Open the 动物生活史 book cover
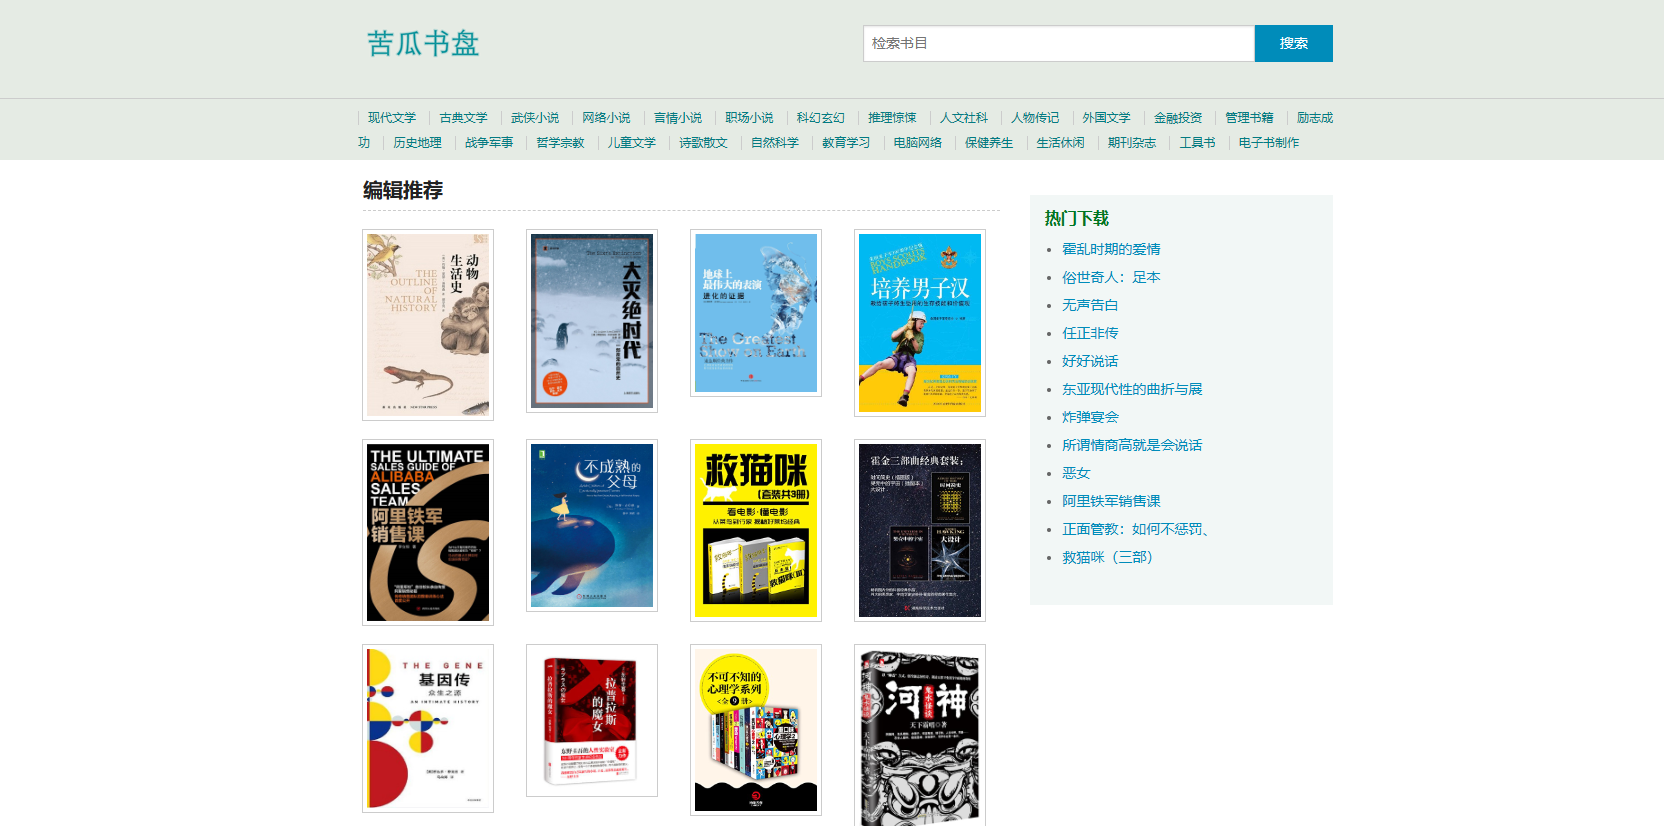 point(428,325)
